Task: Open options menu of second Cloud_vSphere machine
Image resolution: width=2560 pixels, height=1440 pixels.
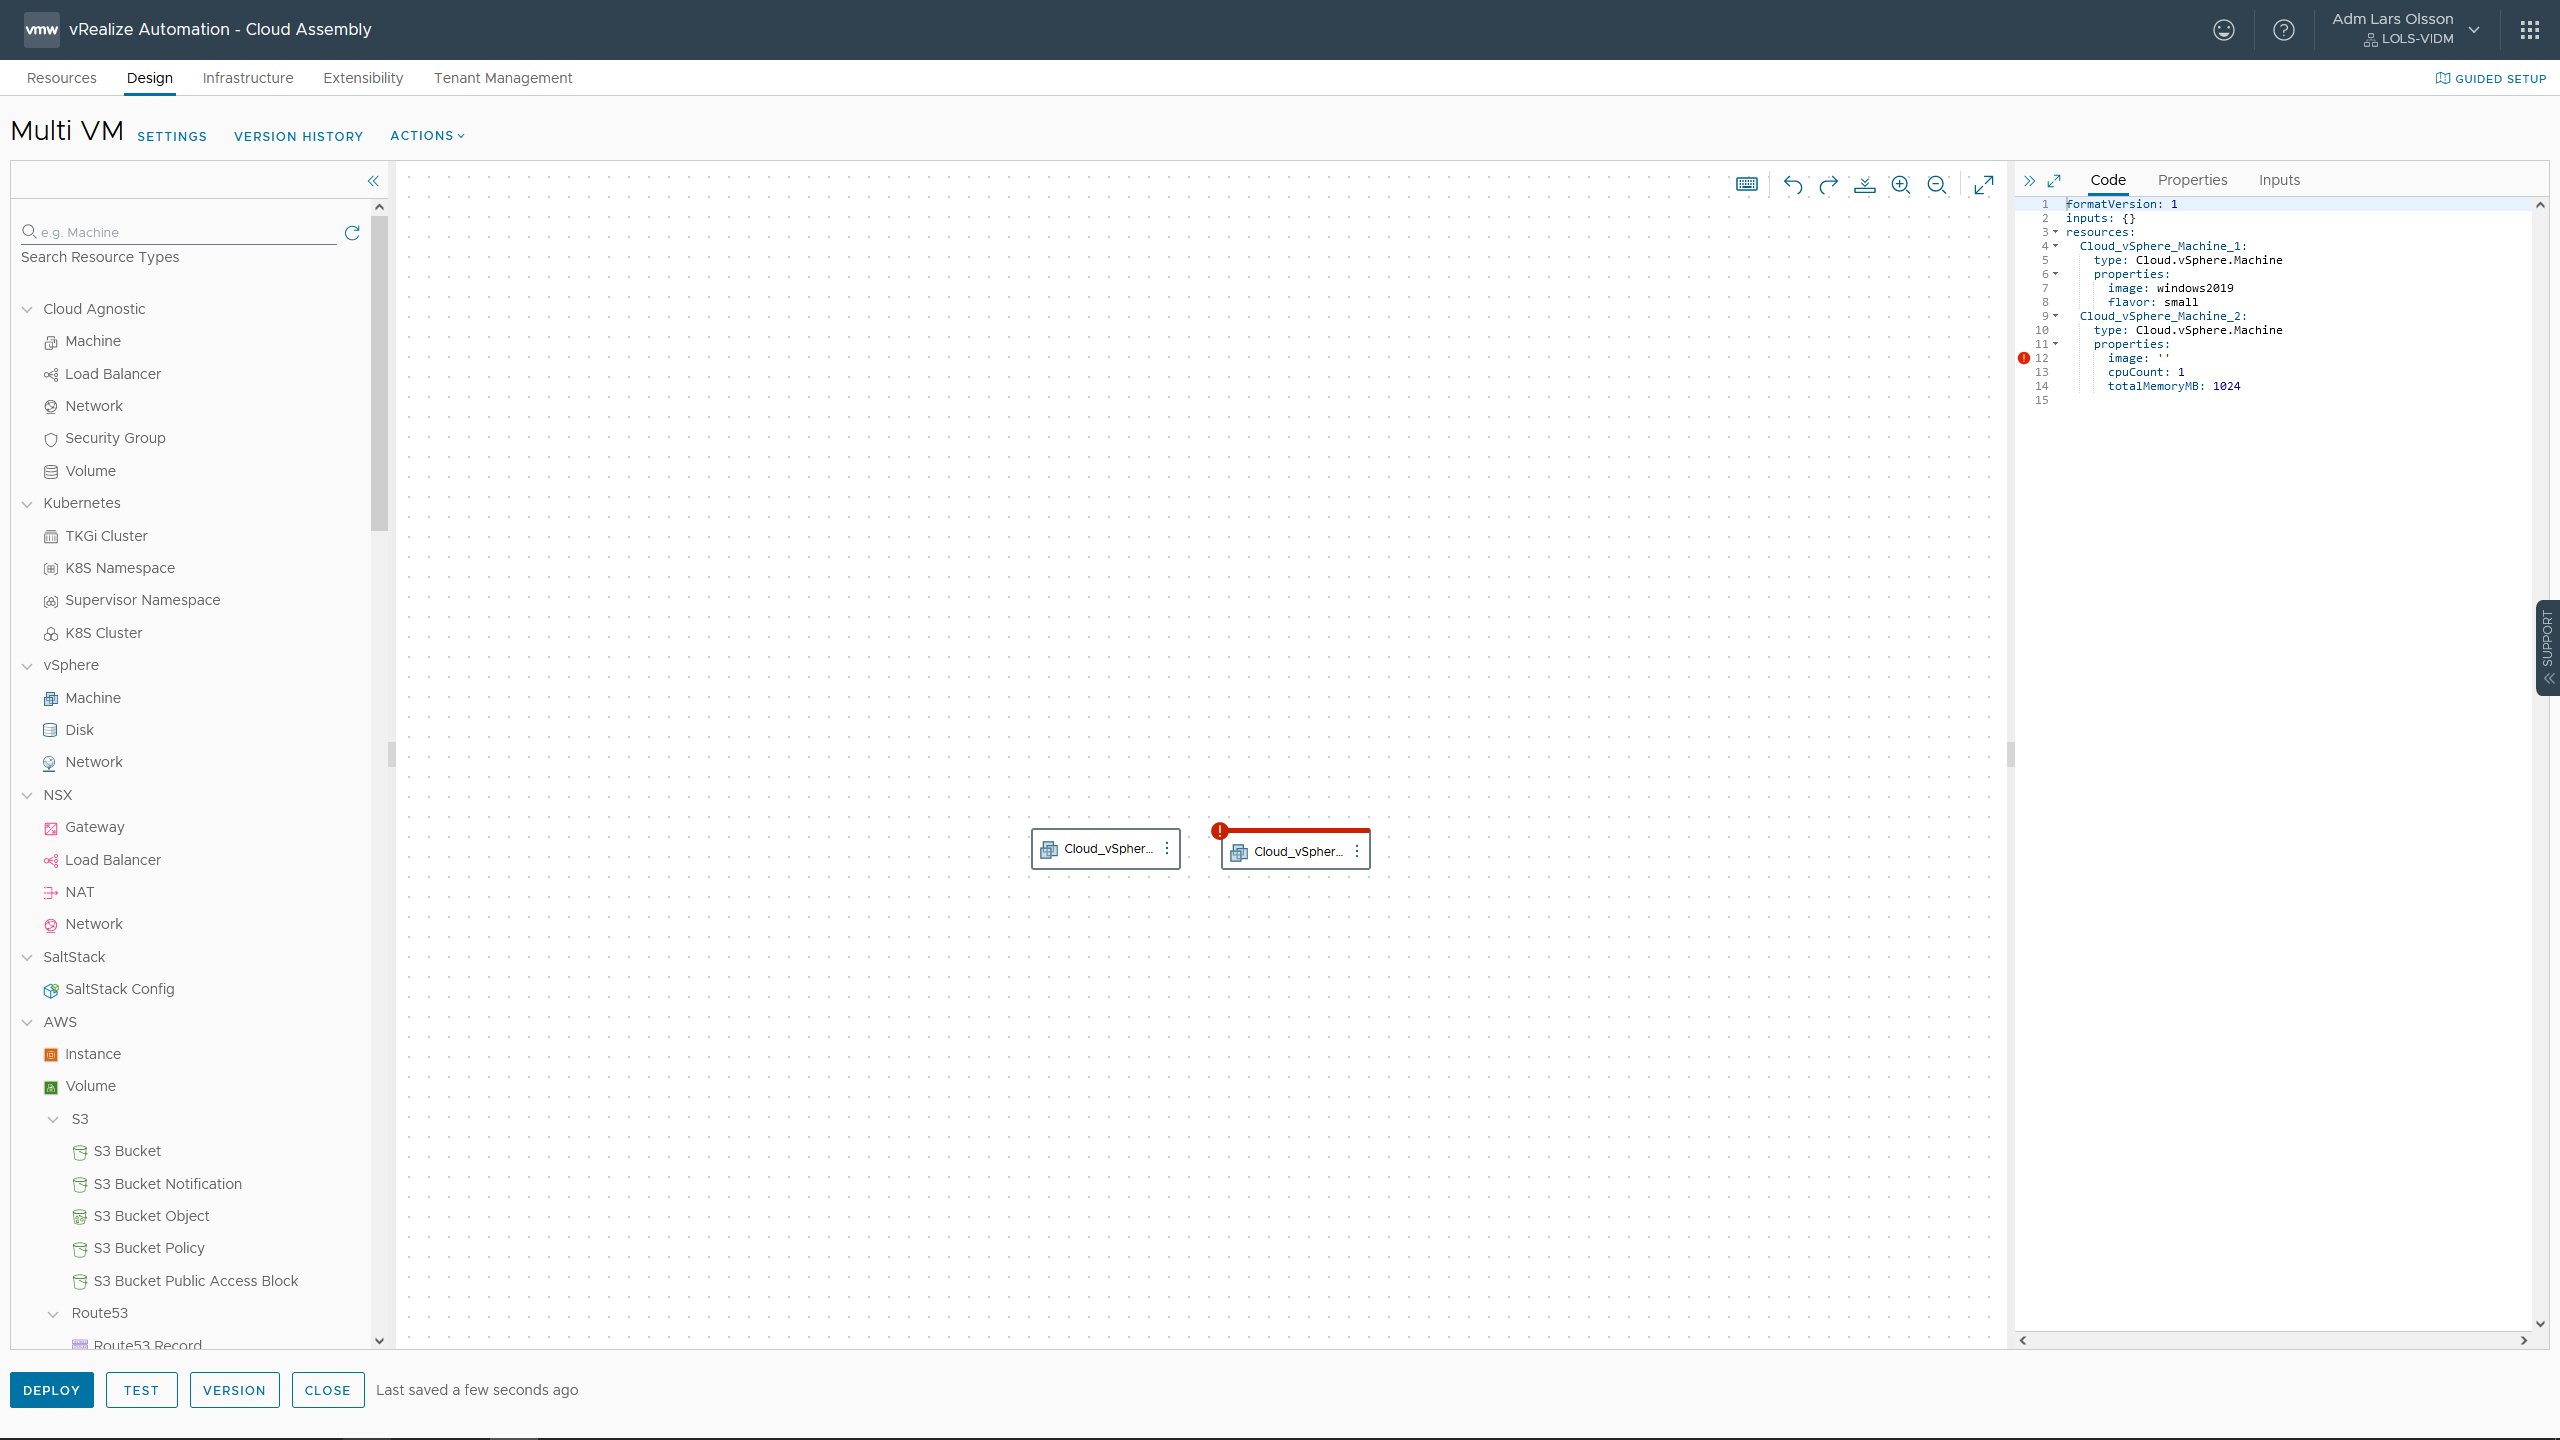Action: coord(1357,851)
